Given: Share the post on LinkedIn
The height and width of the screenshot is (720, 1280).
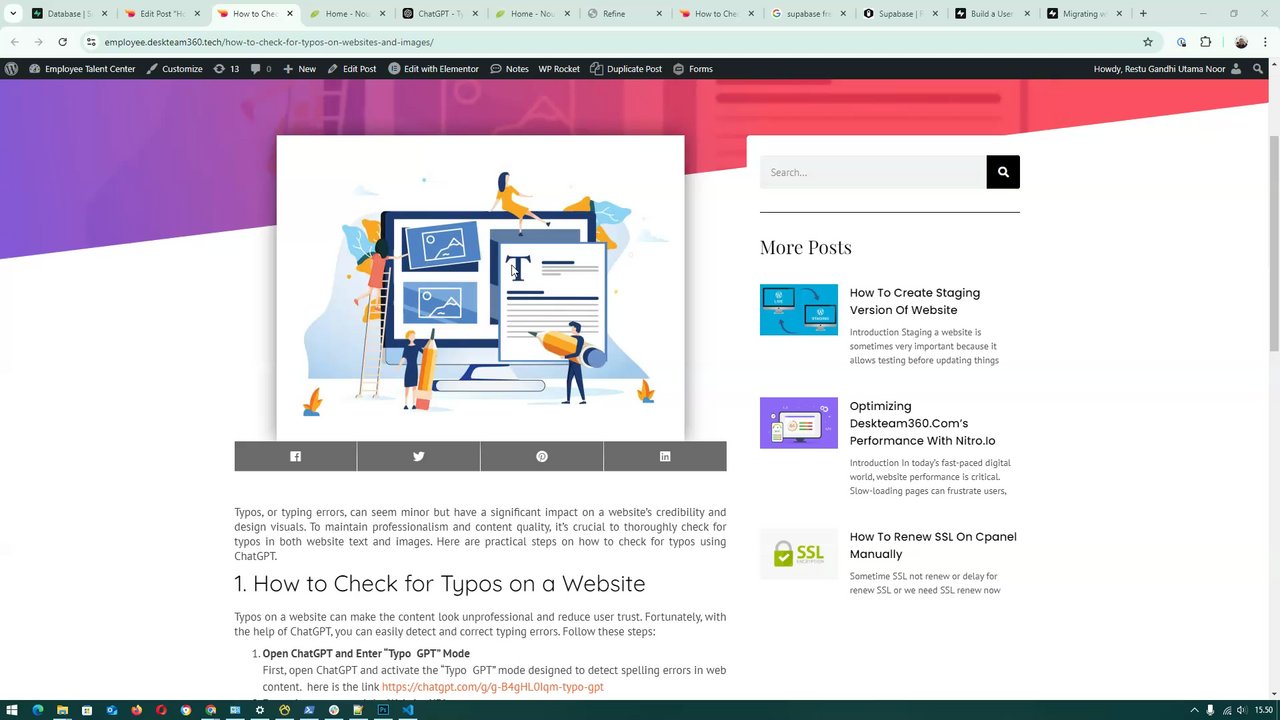Looking at the screenshot, I should (x=665, y=456).
